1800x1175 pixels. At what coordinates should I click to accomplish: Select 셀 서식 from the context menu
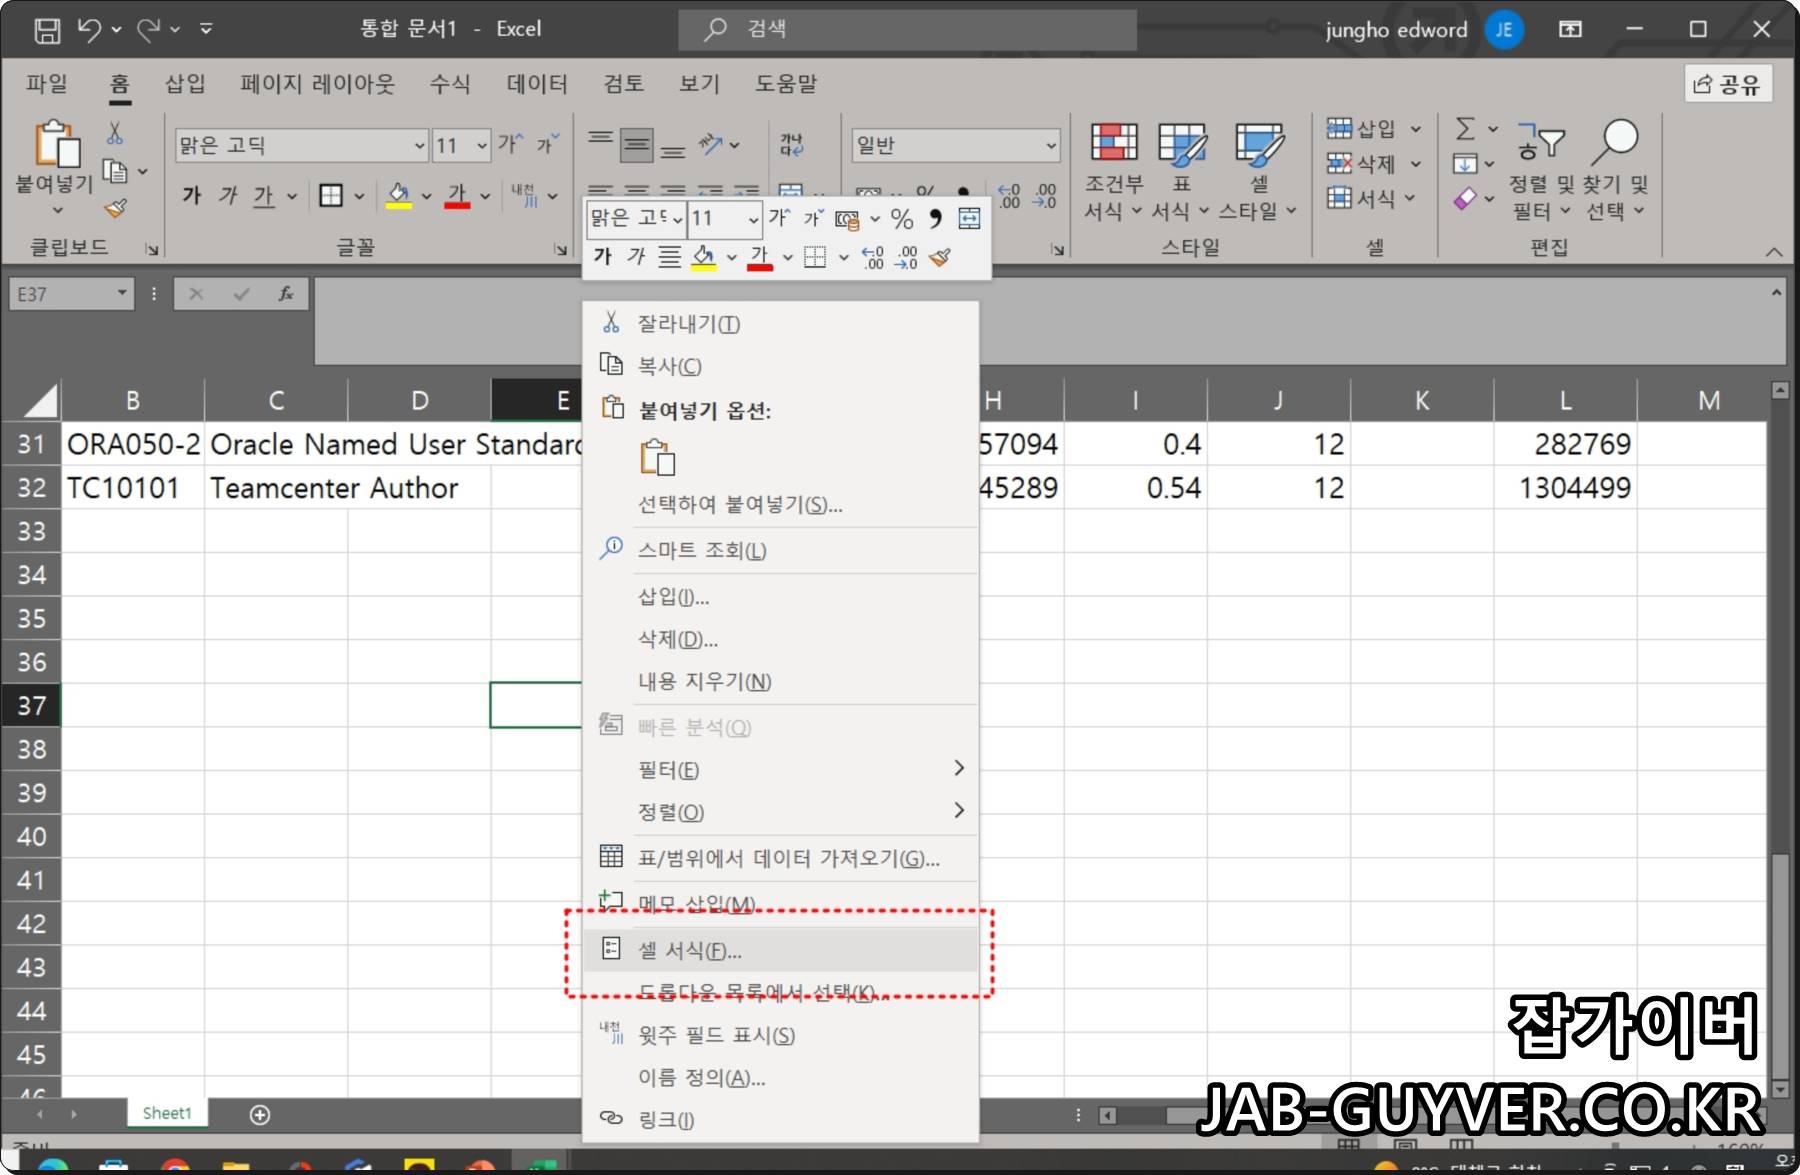click(x=780, y=950)
